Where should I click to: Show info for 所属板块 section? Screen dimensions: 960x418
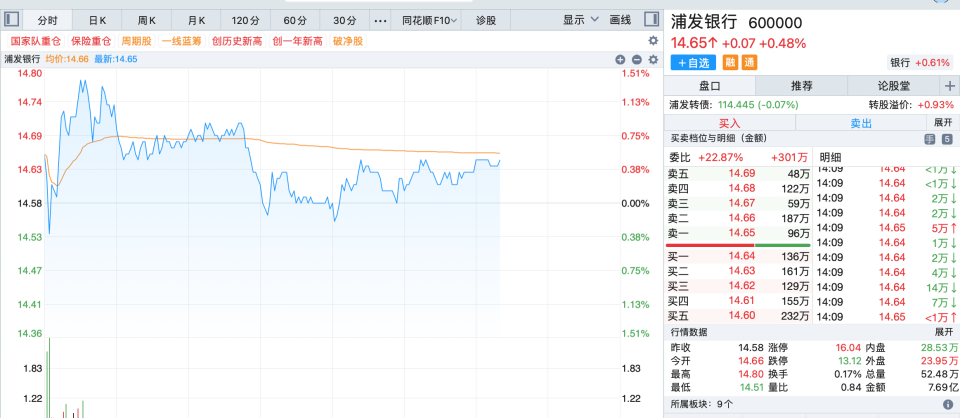click(x=948, y=405)
